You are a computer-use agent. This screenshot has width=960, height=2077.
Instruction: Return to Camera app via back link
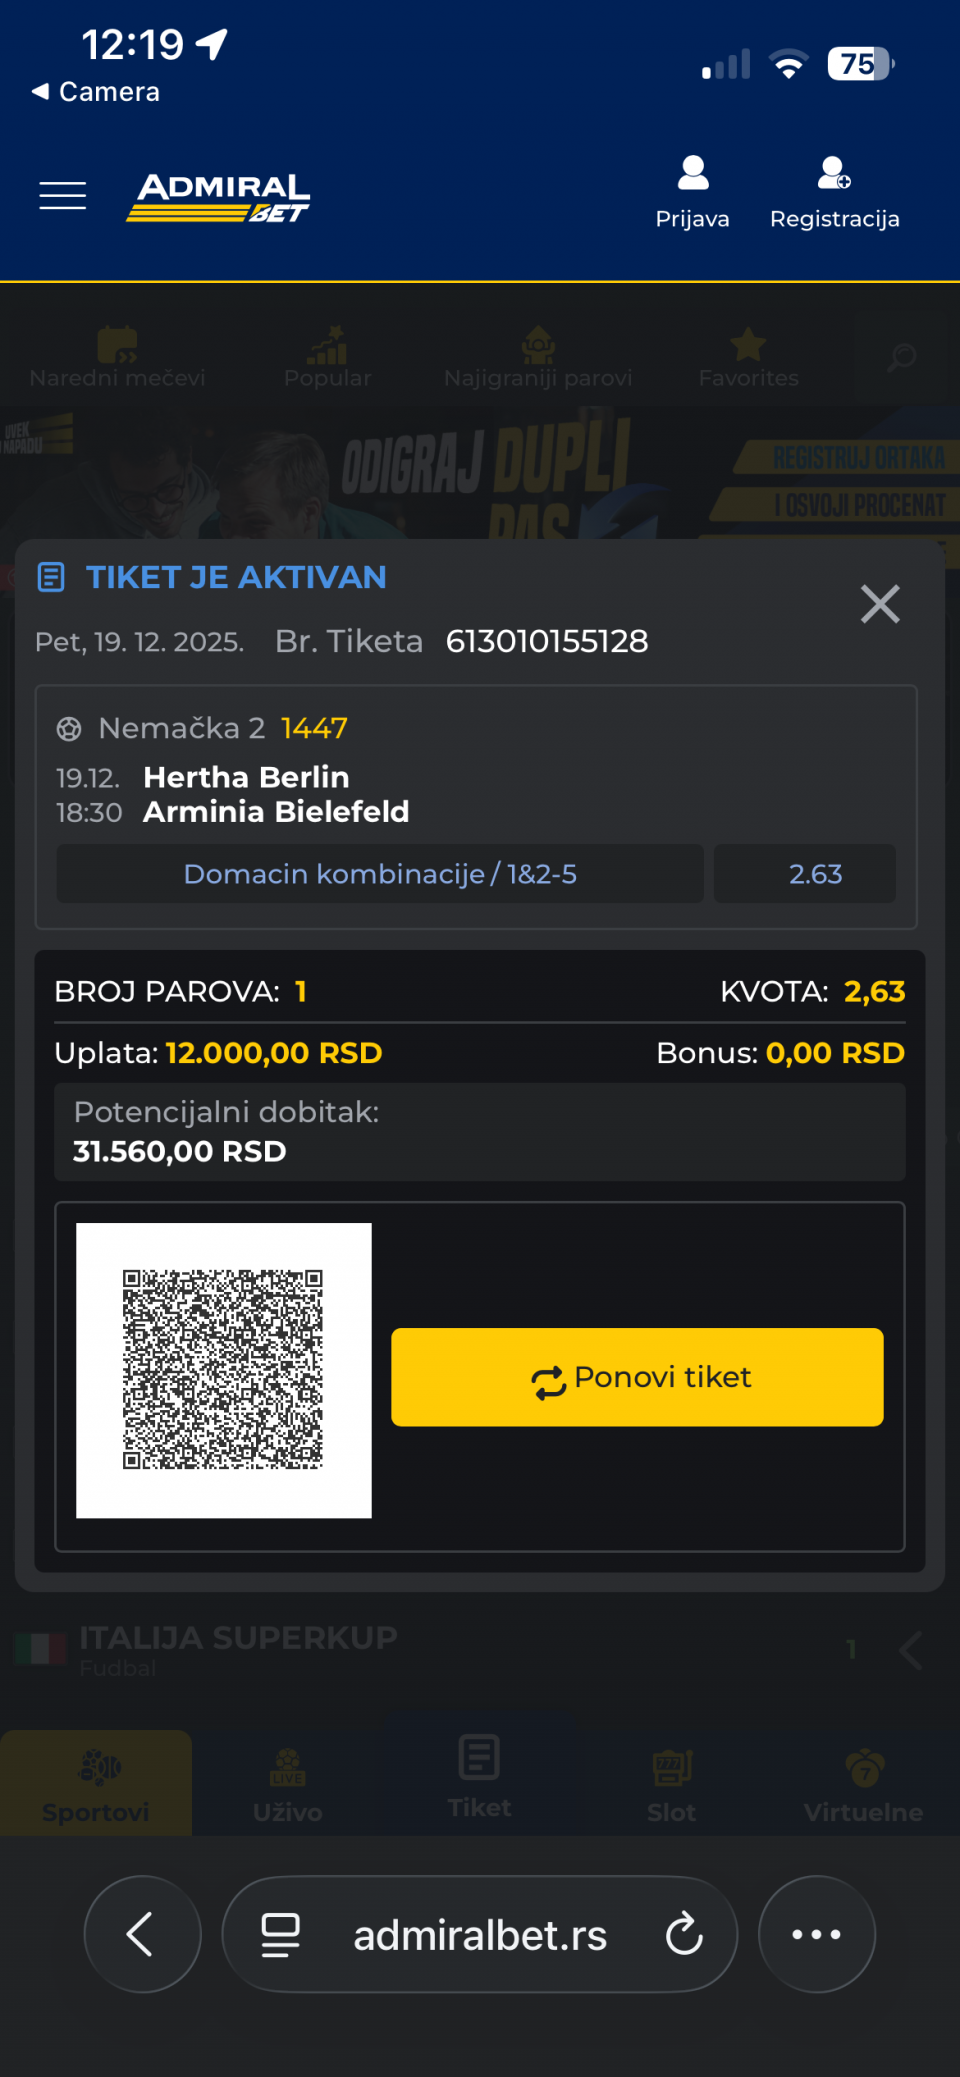[96, 92]
